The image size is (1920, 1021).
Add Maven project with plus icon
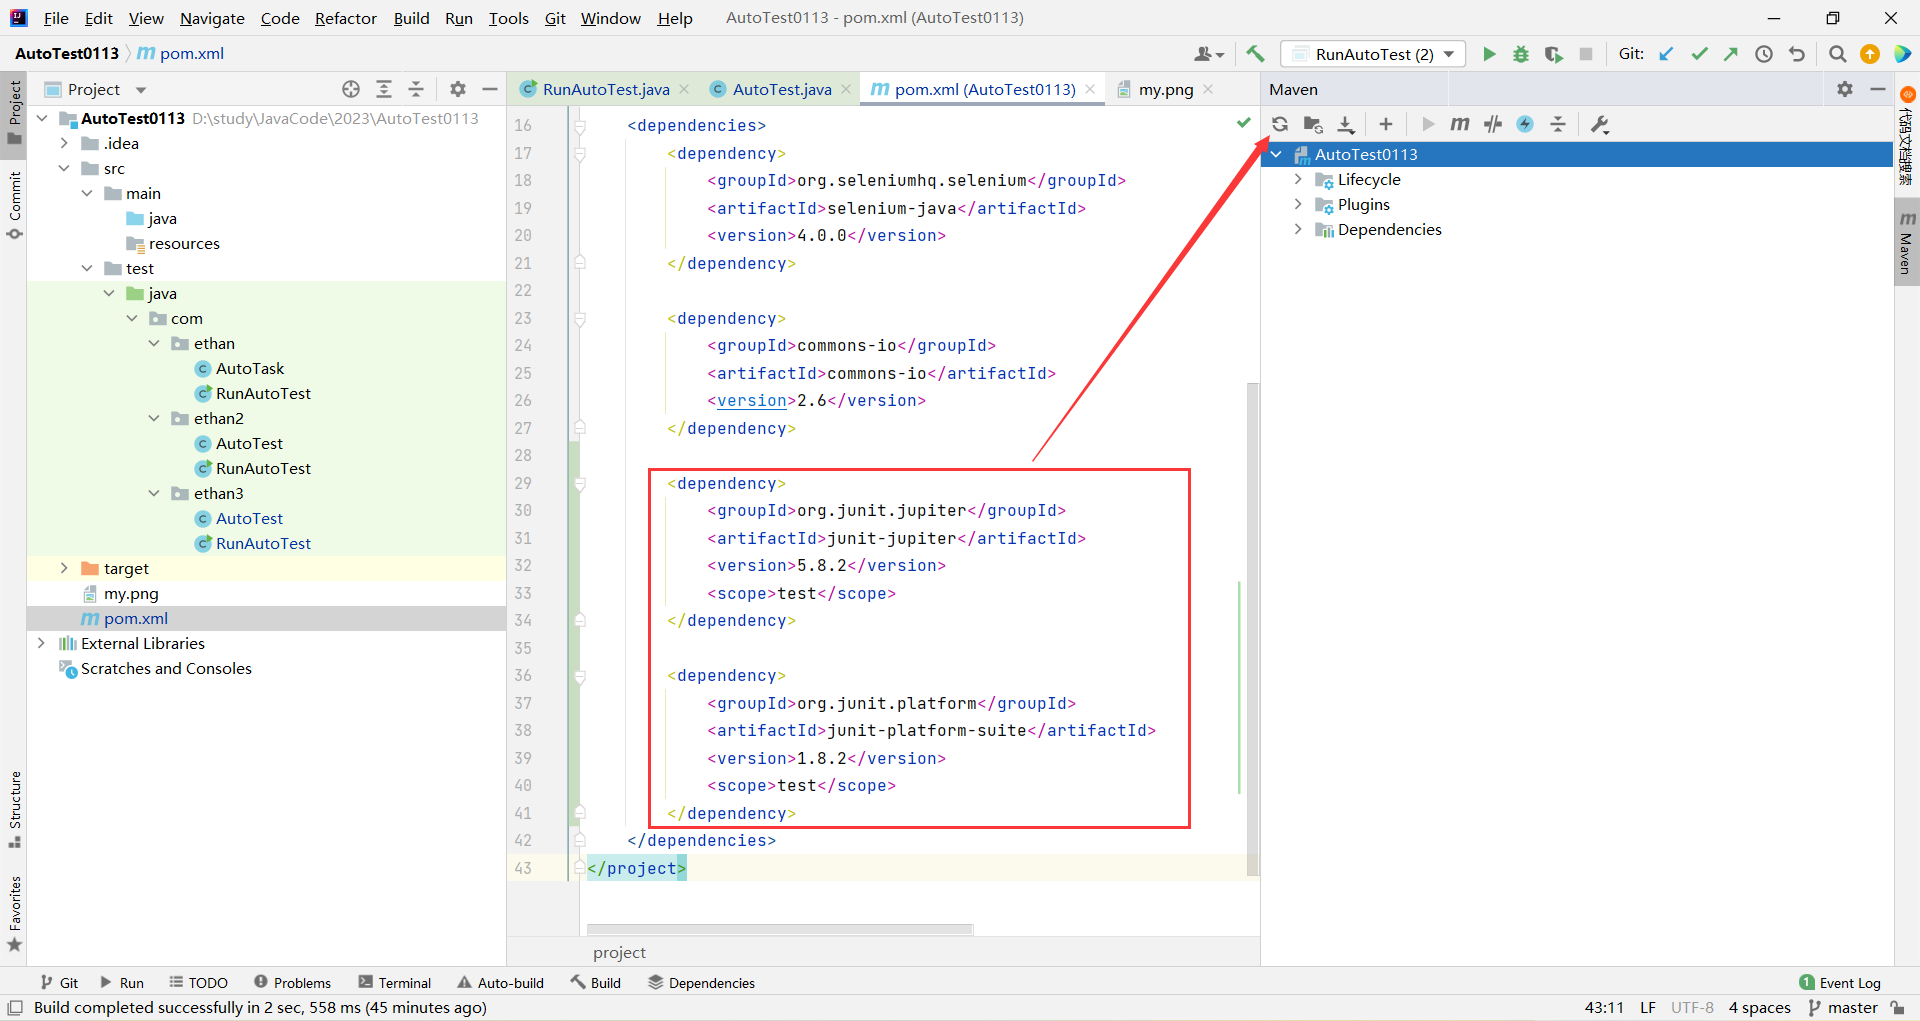click(1385, 124)
